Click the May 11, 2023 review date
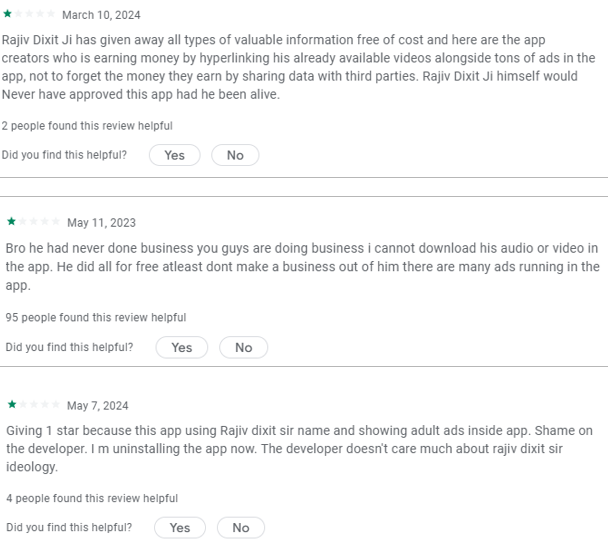 pos(101,222)
